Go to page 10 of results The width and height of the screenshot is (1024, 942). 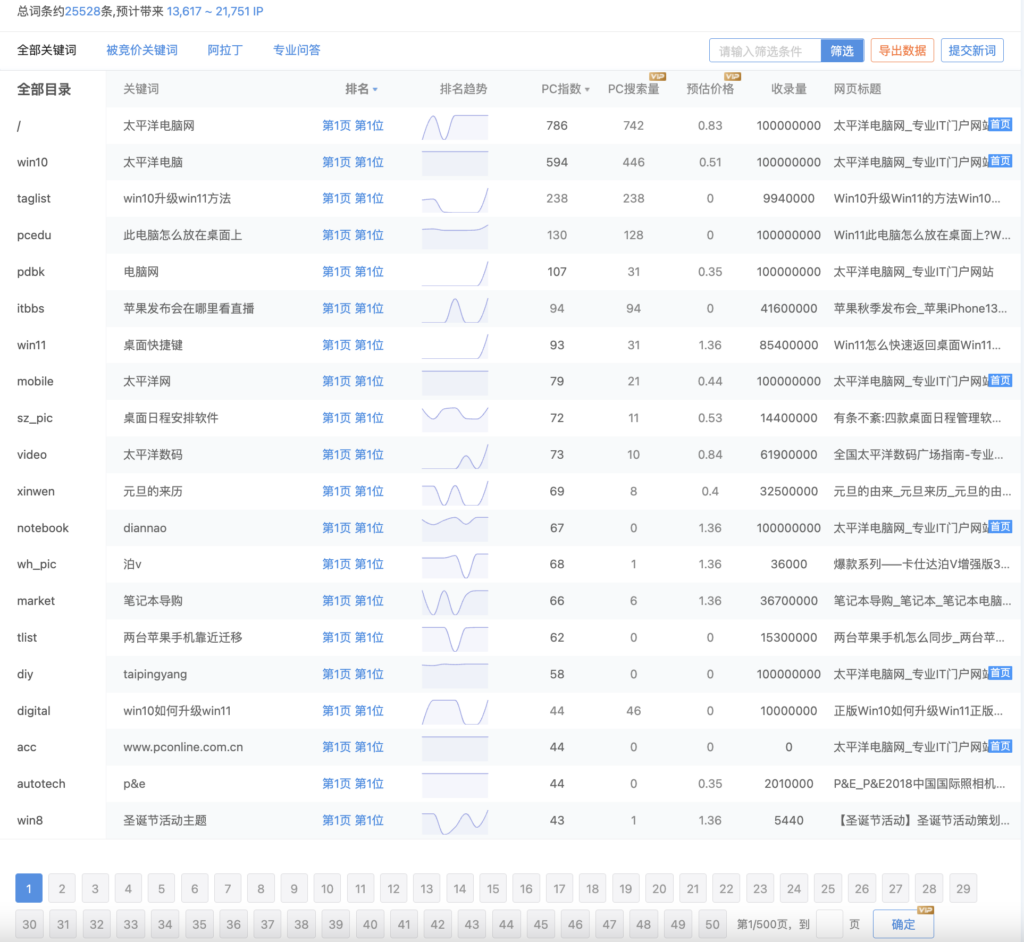(327, 888)
